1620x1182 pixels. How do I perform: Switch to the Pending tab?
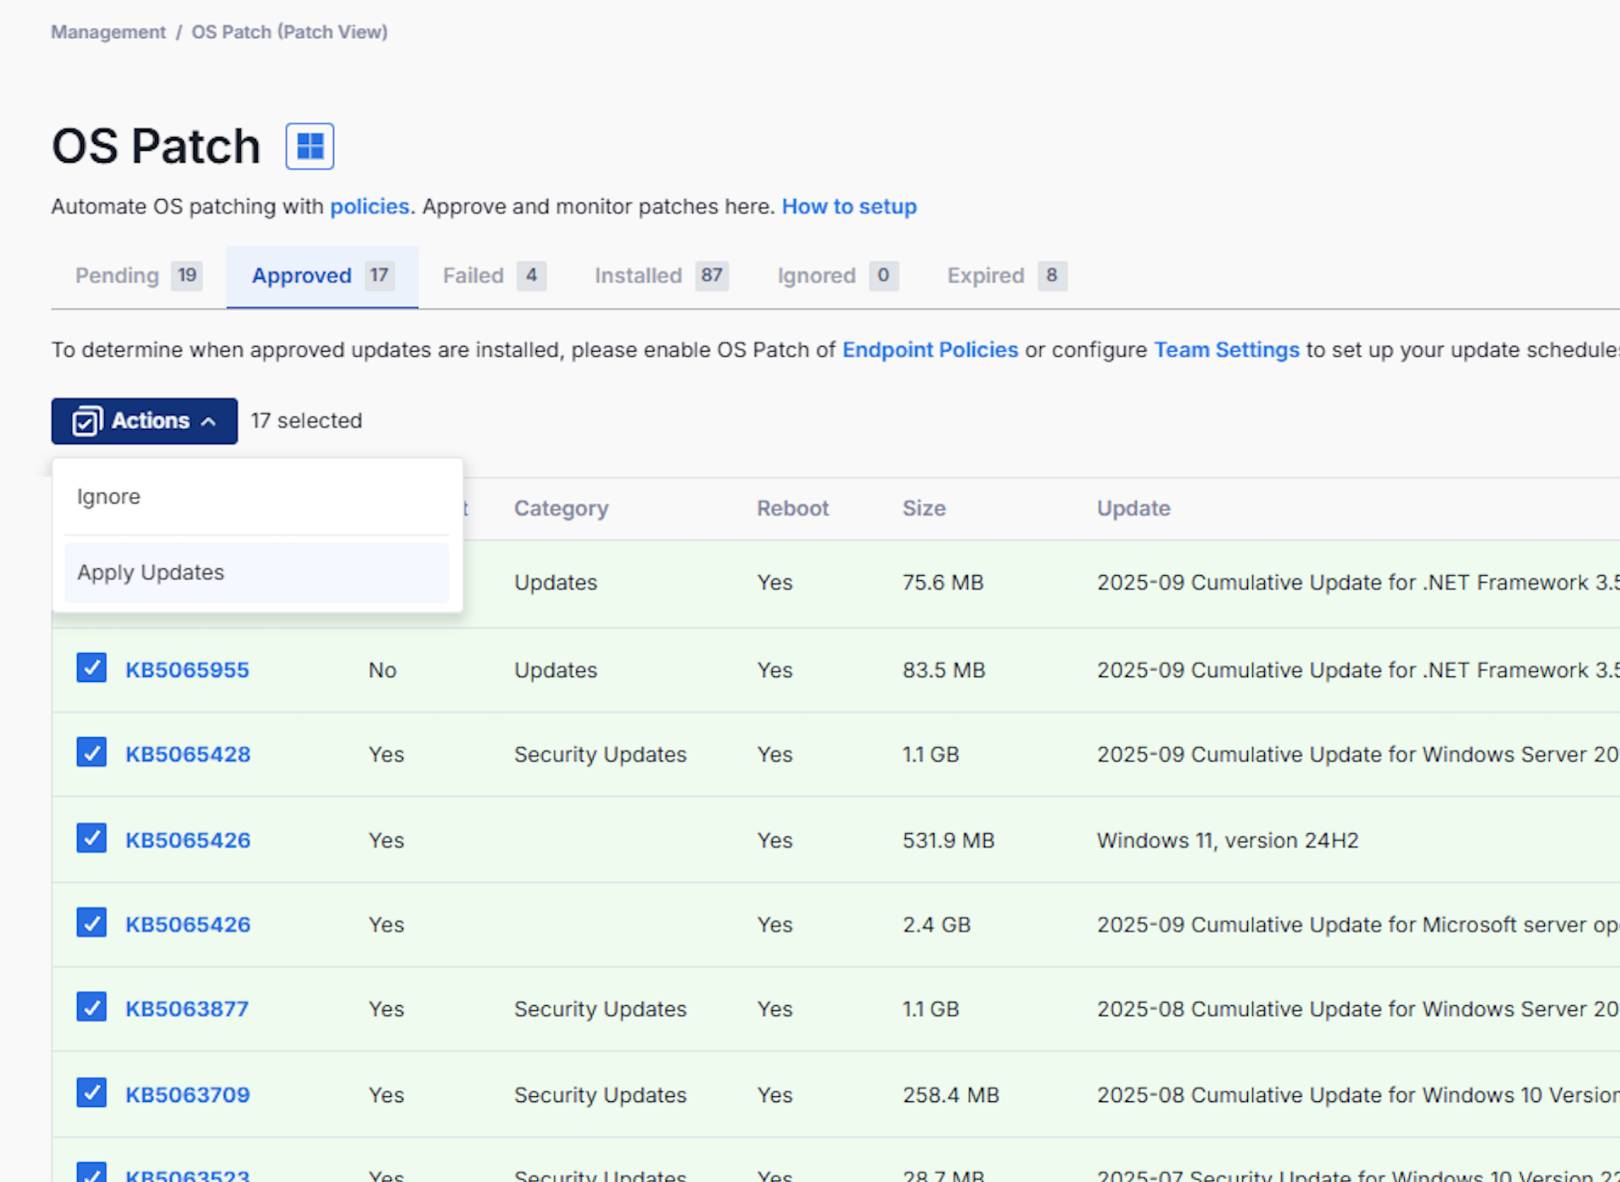[x=117, y=275]
